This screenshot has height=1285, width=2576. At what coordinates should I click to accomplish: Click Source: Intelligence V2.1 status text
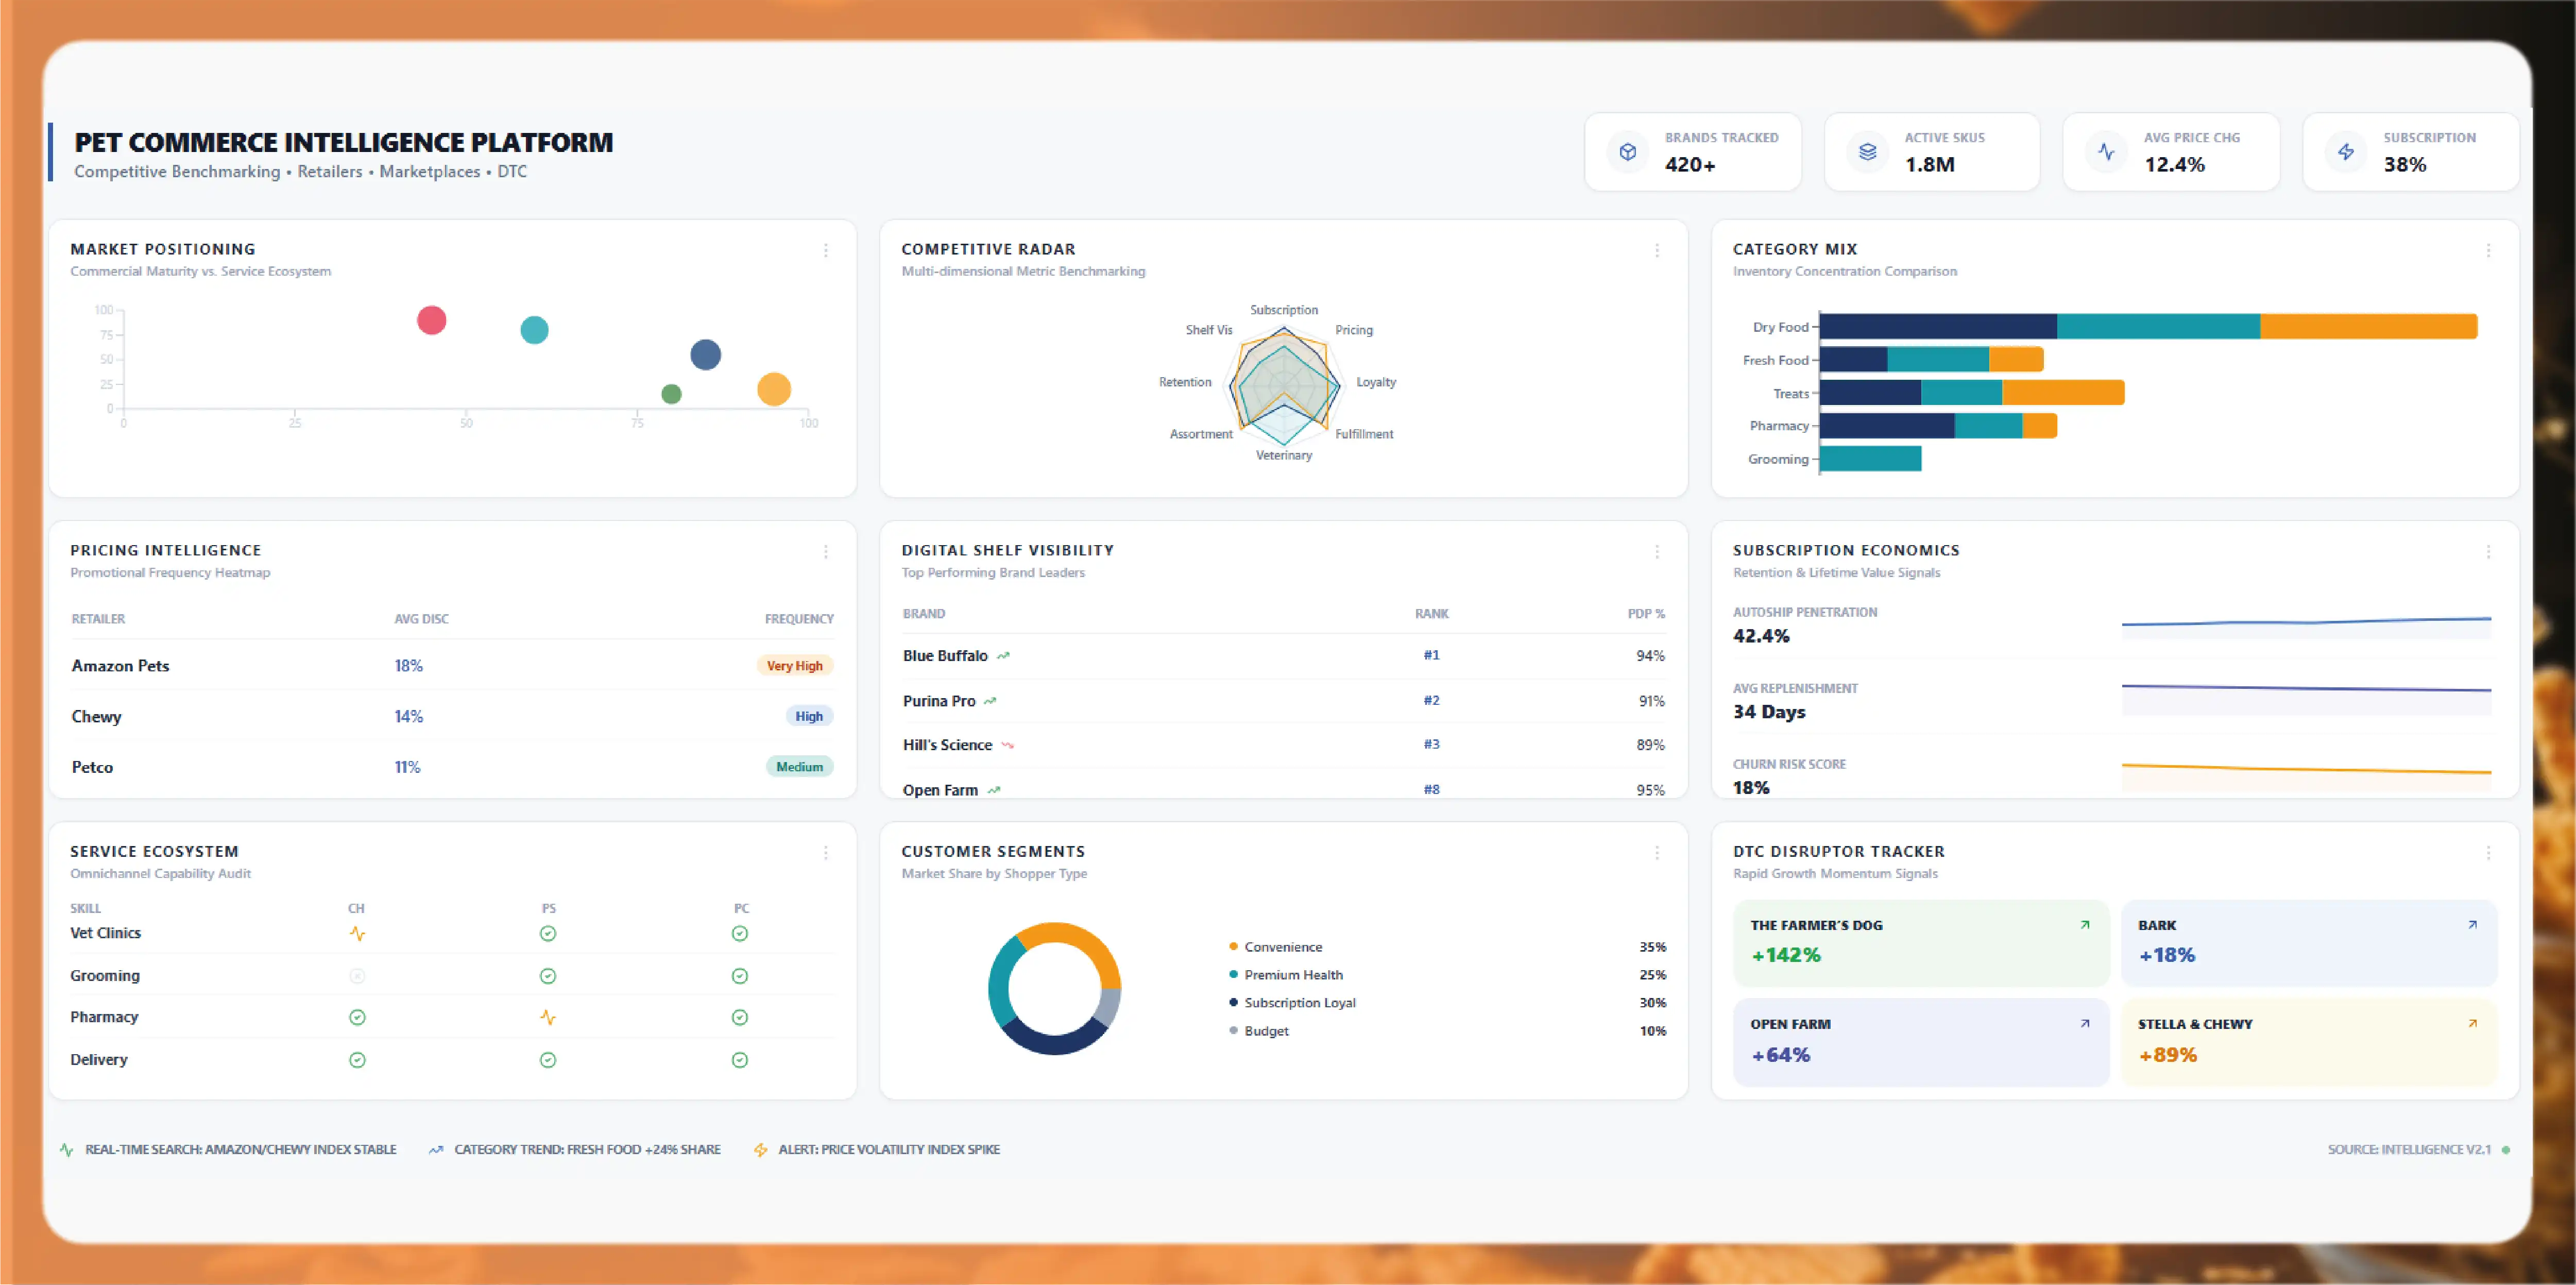2409,1150
